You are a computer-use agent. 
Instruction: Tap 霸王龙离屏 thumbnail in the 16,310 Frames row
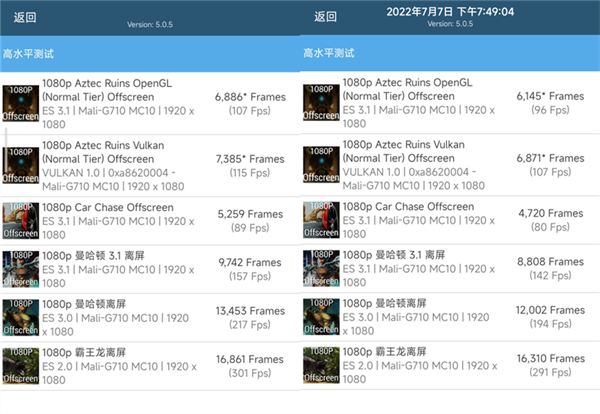point(320,367)
